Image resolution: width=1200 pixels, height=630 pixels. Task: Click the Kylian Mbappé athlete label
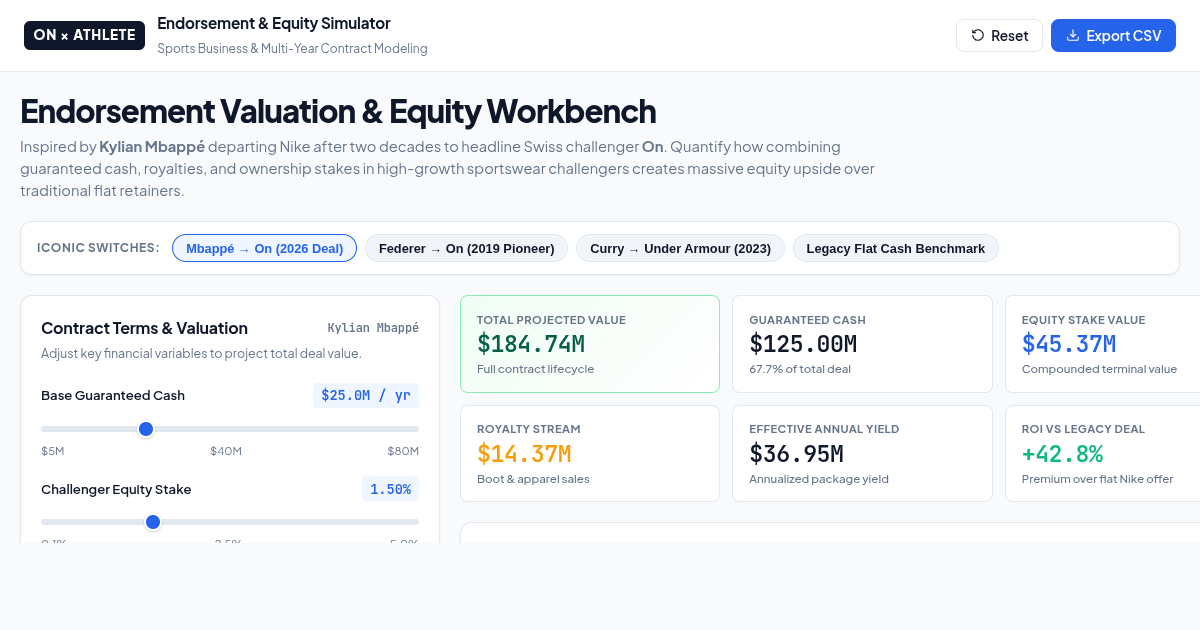click(x=373, y=328)
